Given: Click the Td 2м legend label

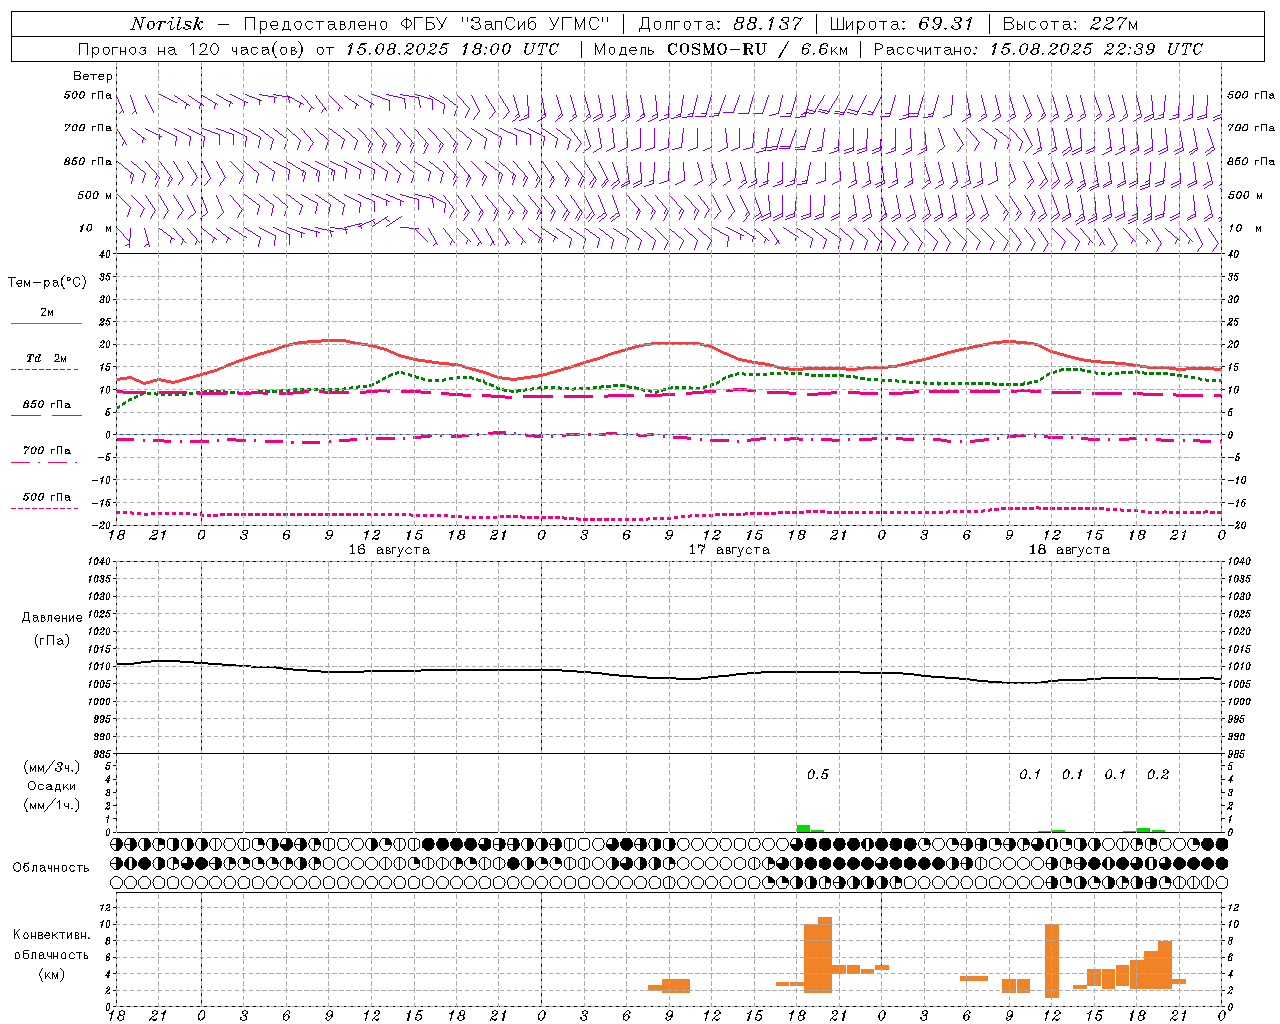Looking at the screenshot, I should click(x=47, y=358).
